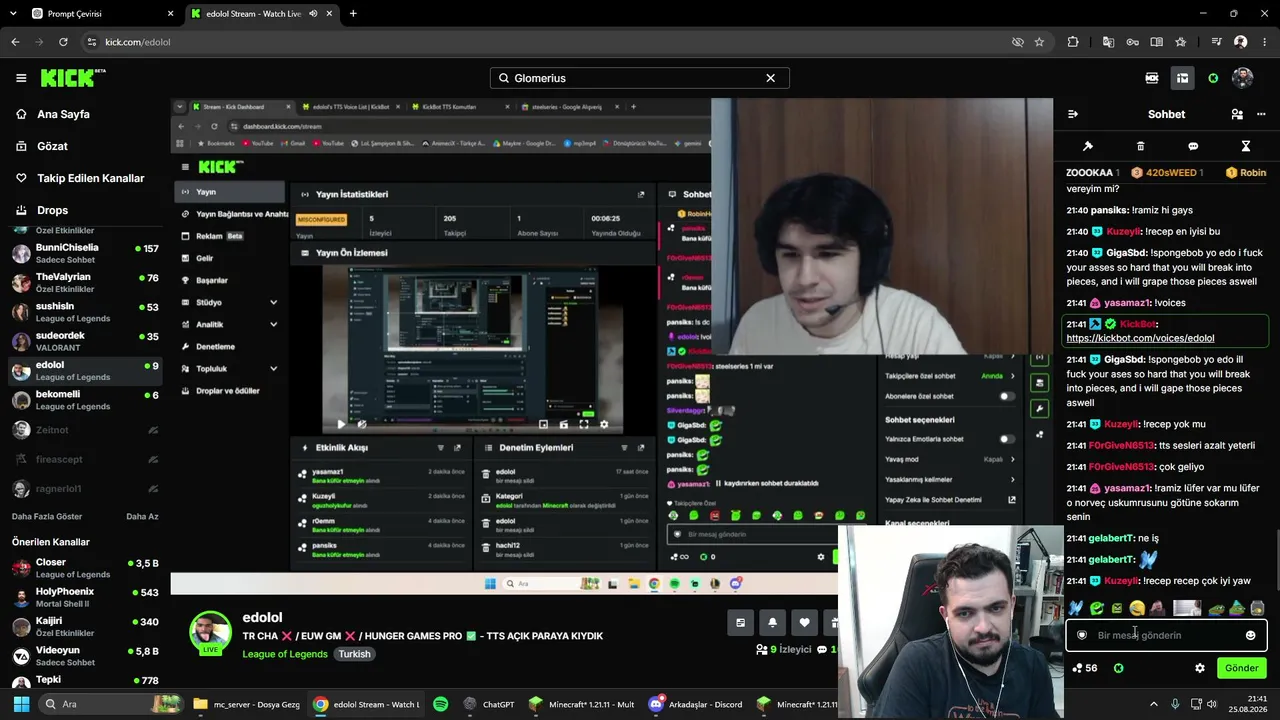The width and height of the screenshot is (1280, 720).
Task: Open kickbot.com/voices/edolol chat link
Action: coord(1140,338)
